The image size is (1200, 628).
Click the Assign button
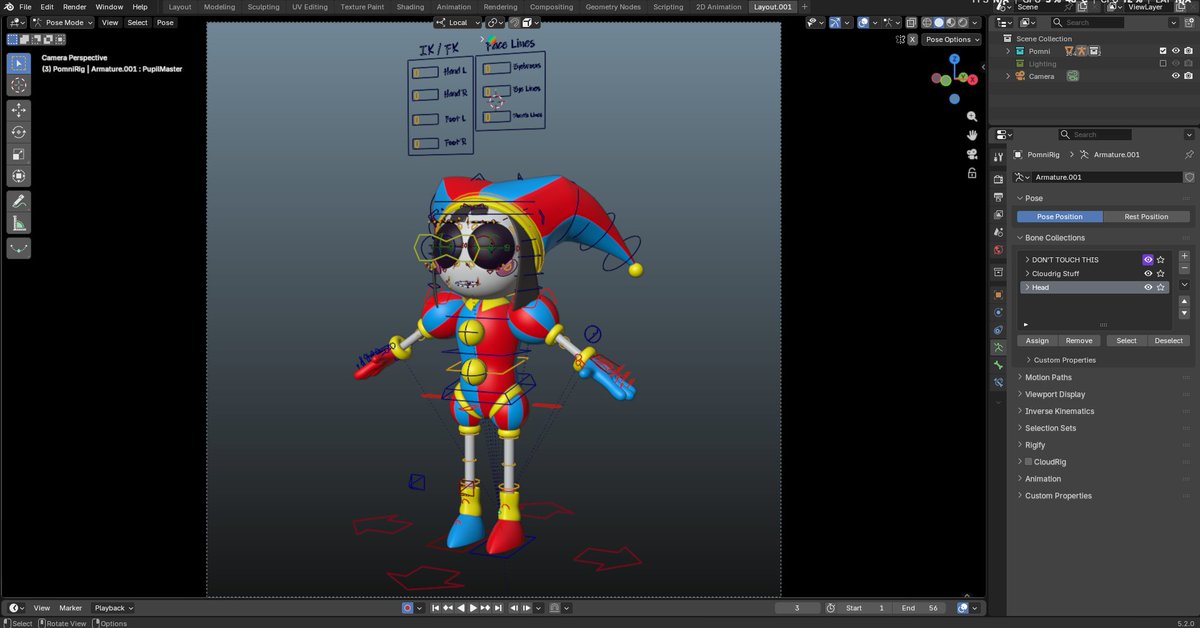[x=1038, y=341]
